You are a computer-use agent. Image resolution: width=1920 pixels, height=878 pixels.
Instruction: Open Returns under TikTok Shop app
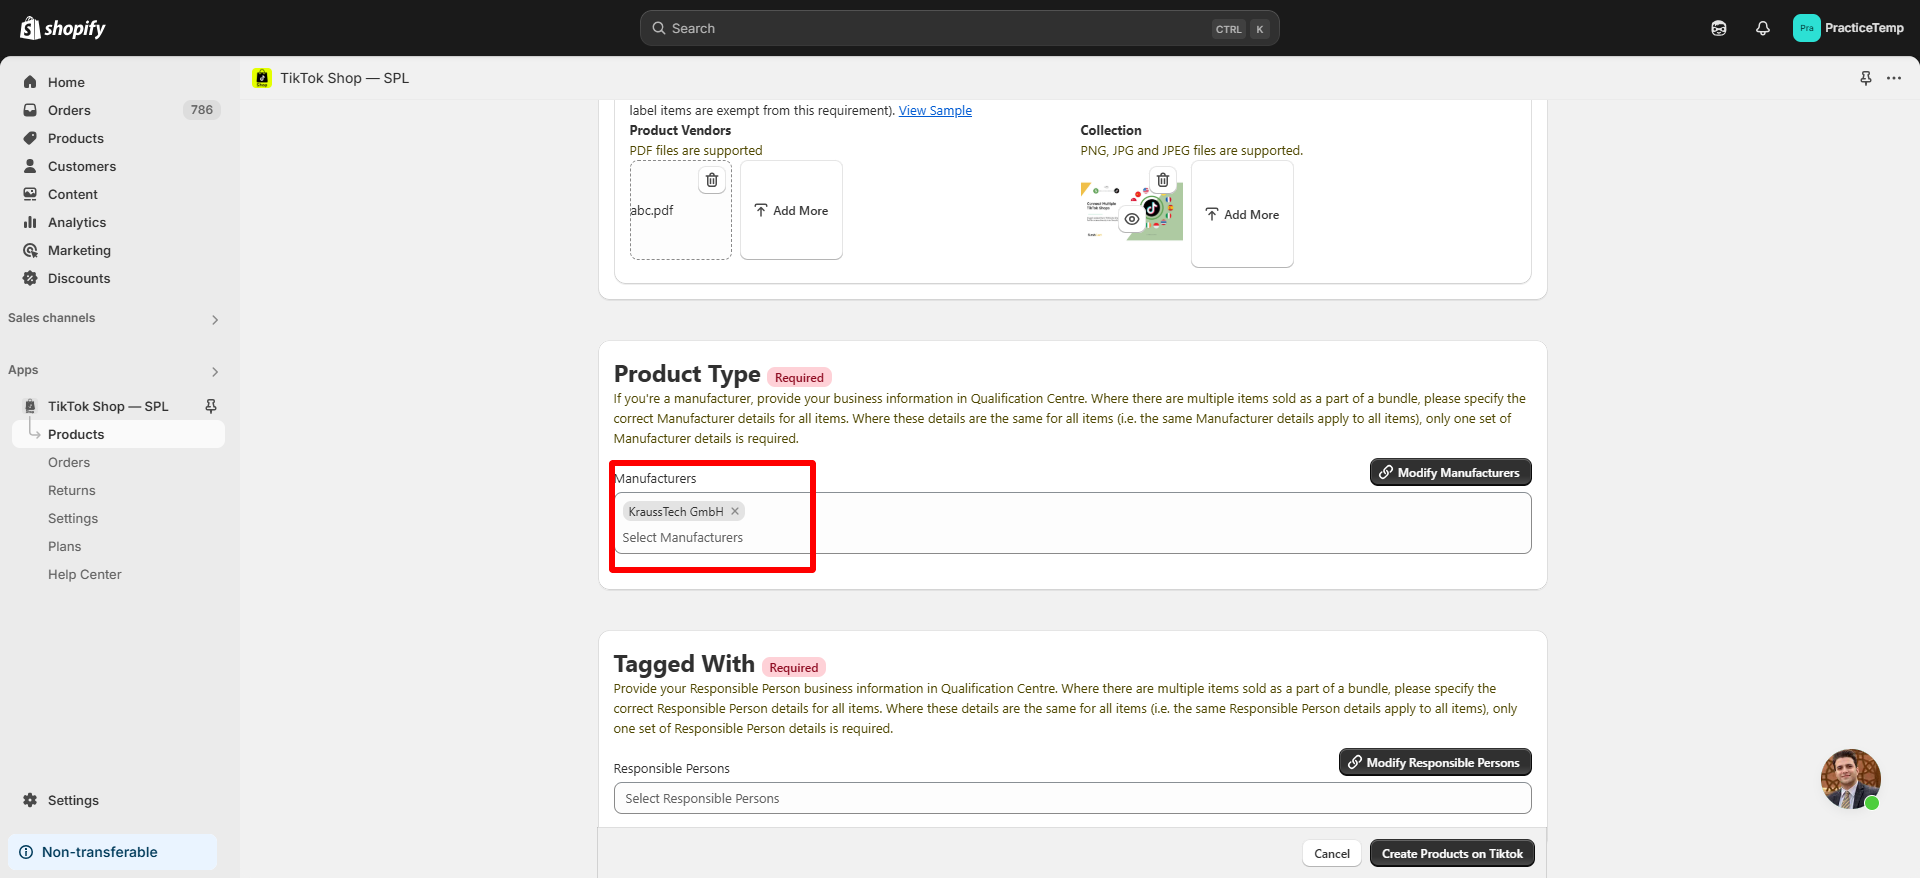[72, 490]
